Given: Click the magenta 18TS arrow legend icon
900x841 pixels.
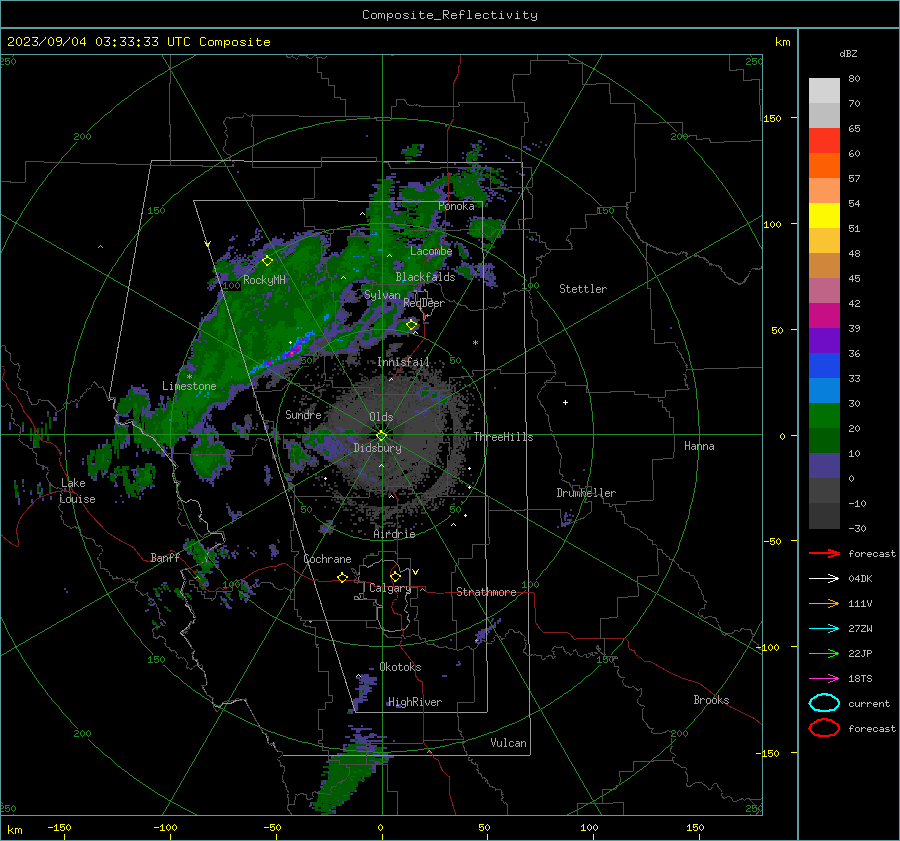Looking at the screenshot, I should (824, 679).
